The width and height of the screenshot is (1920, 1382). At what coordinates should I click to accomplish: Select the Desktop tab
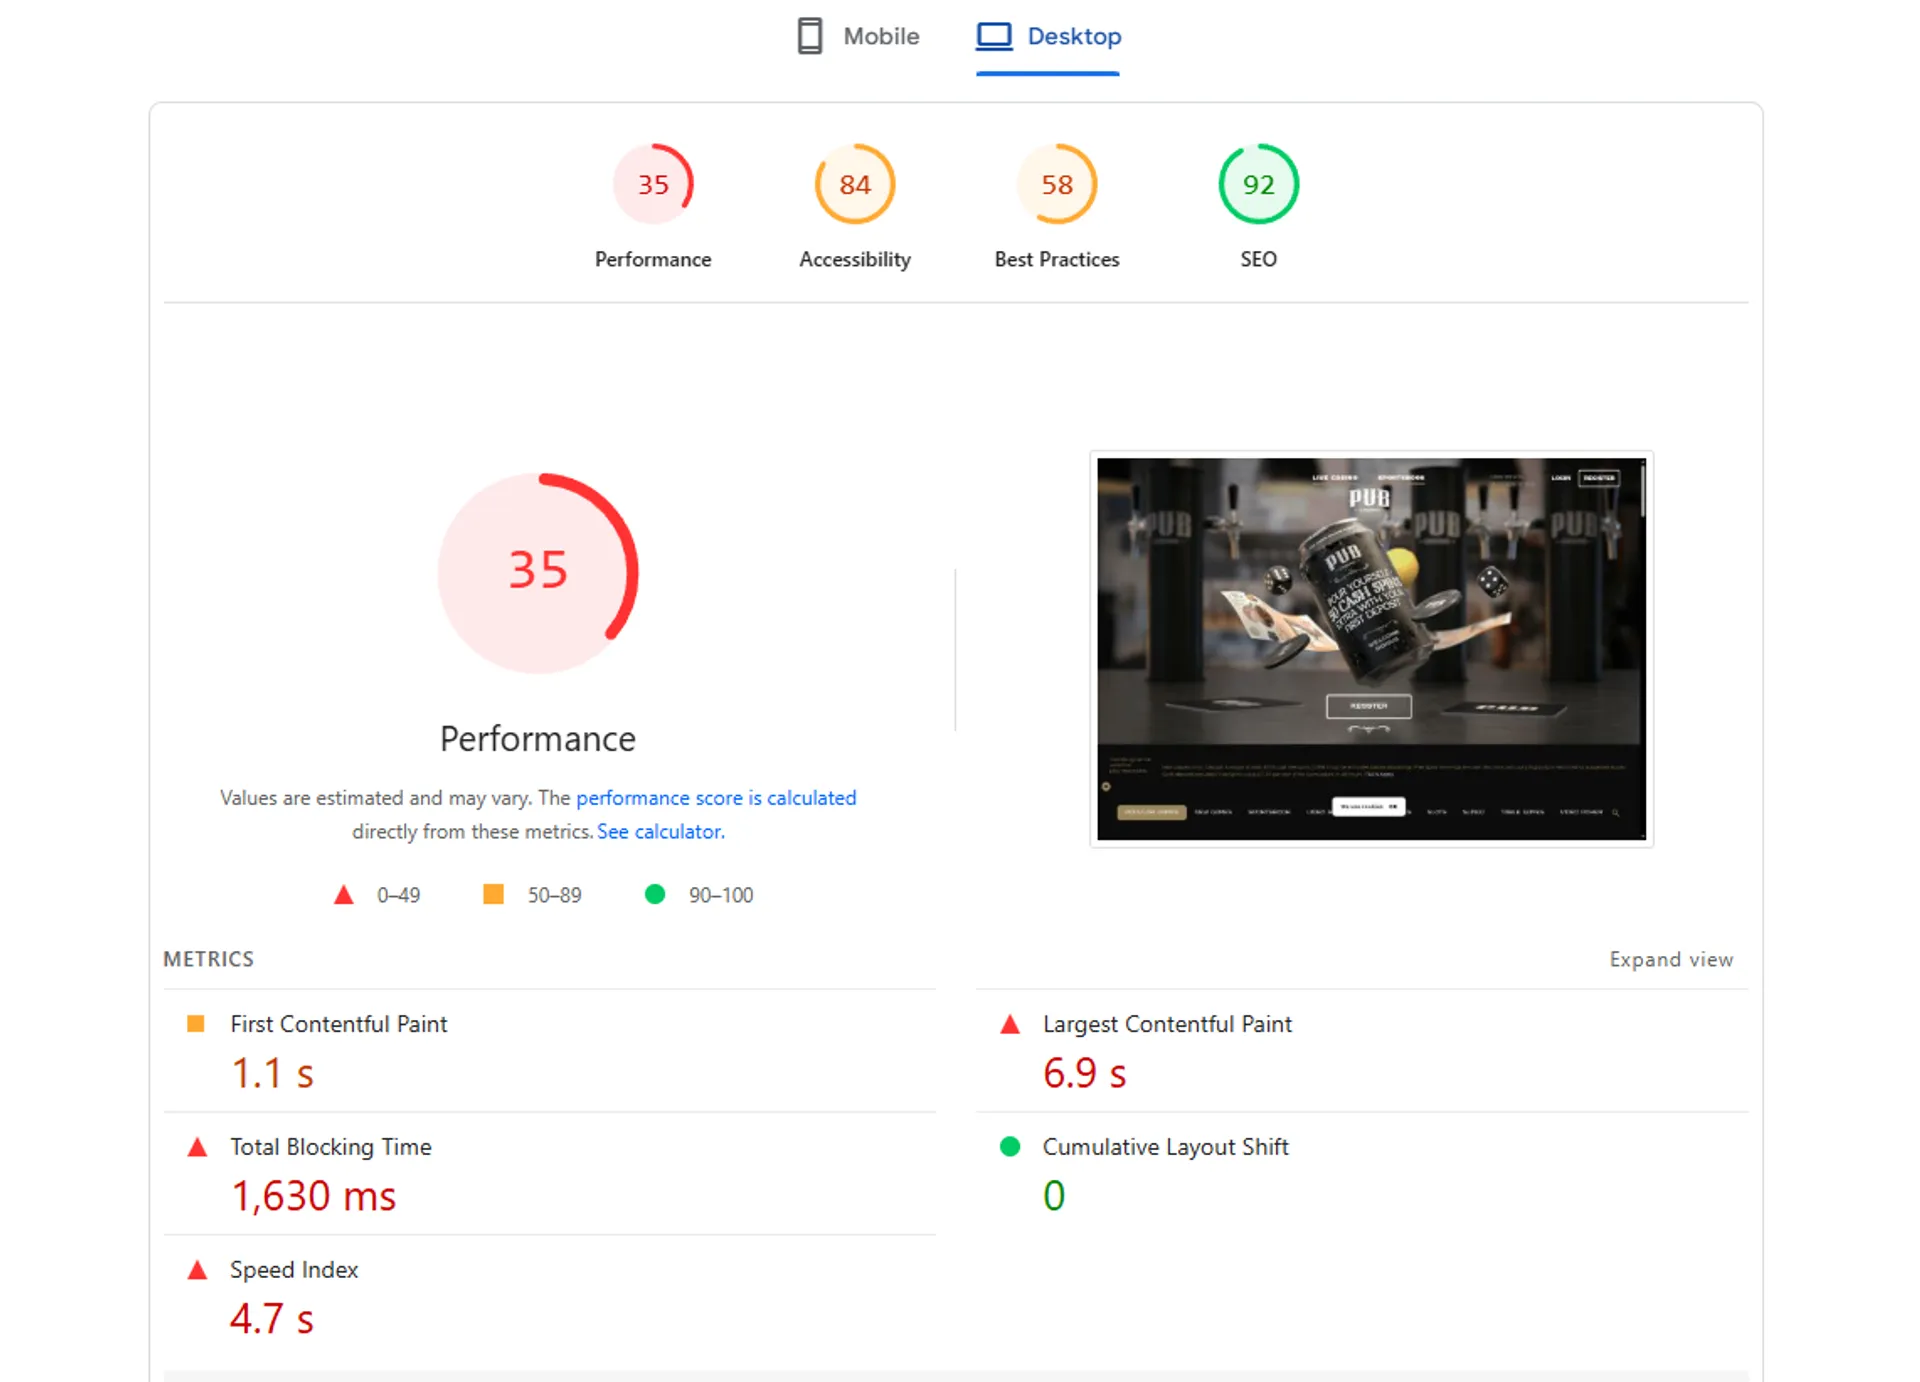click(x=1048, y=37)
